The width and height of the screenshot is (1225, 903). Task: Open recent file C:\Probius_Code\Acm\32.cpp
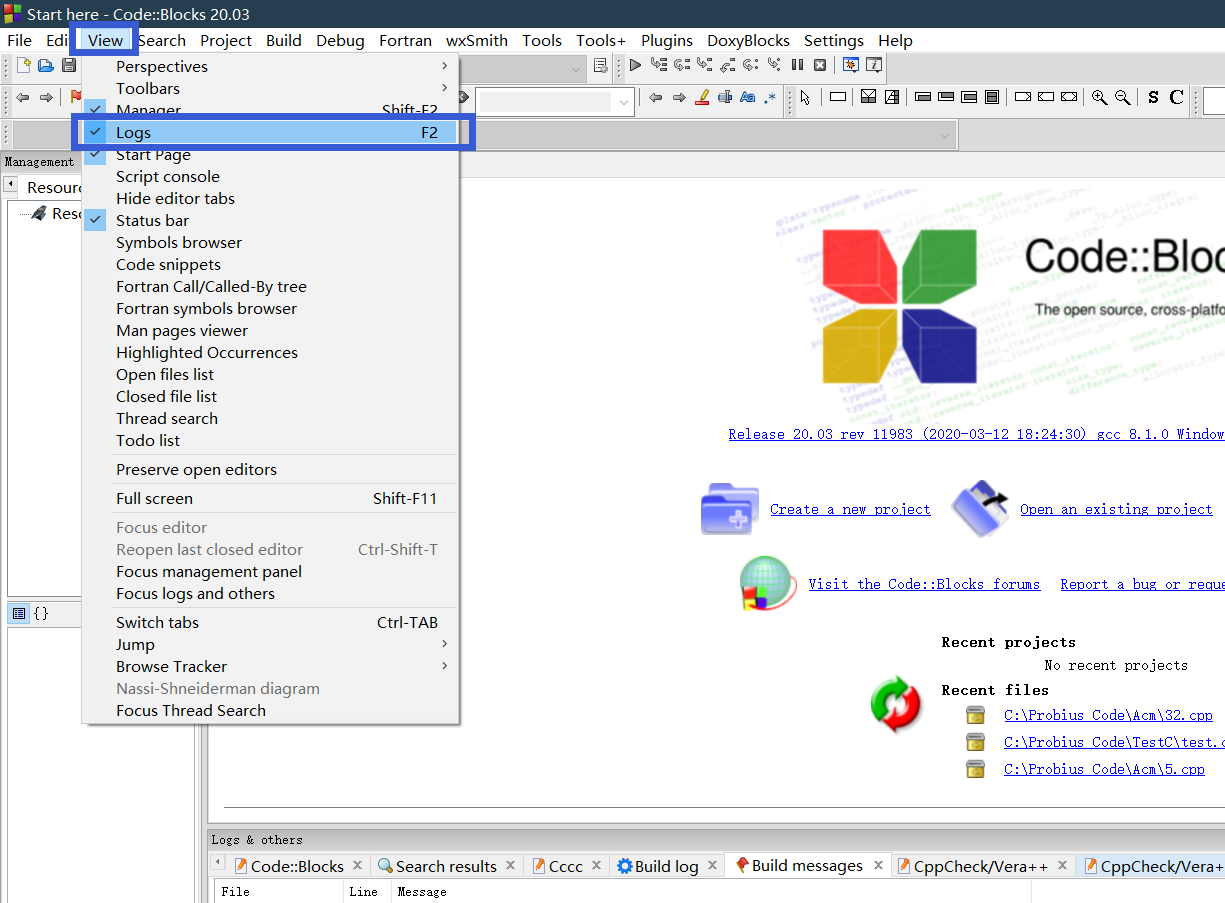(1108, 715)
